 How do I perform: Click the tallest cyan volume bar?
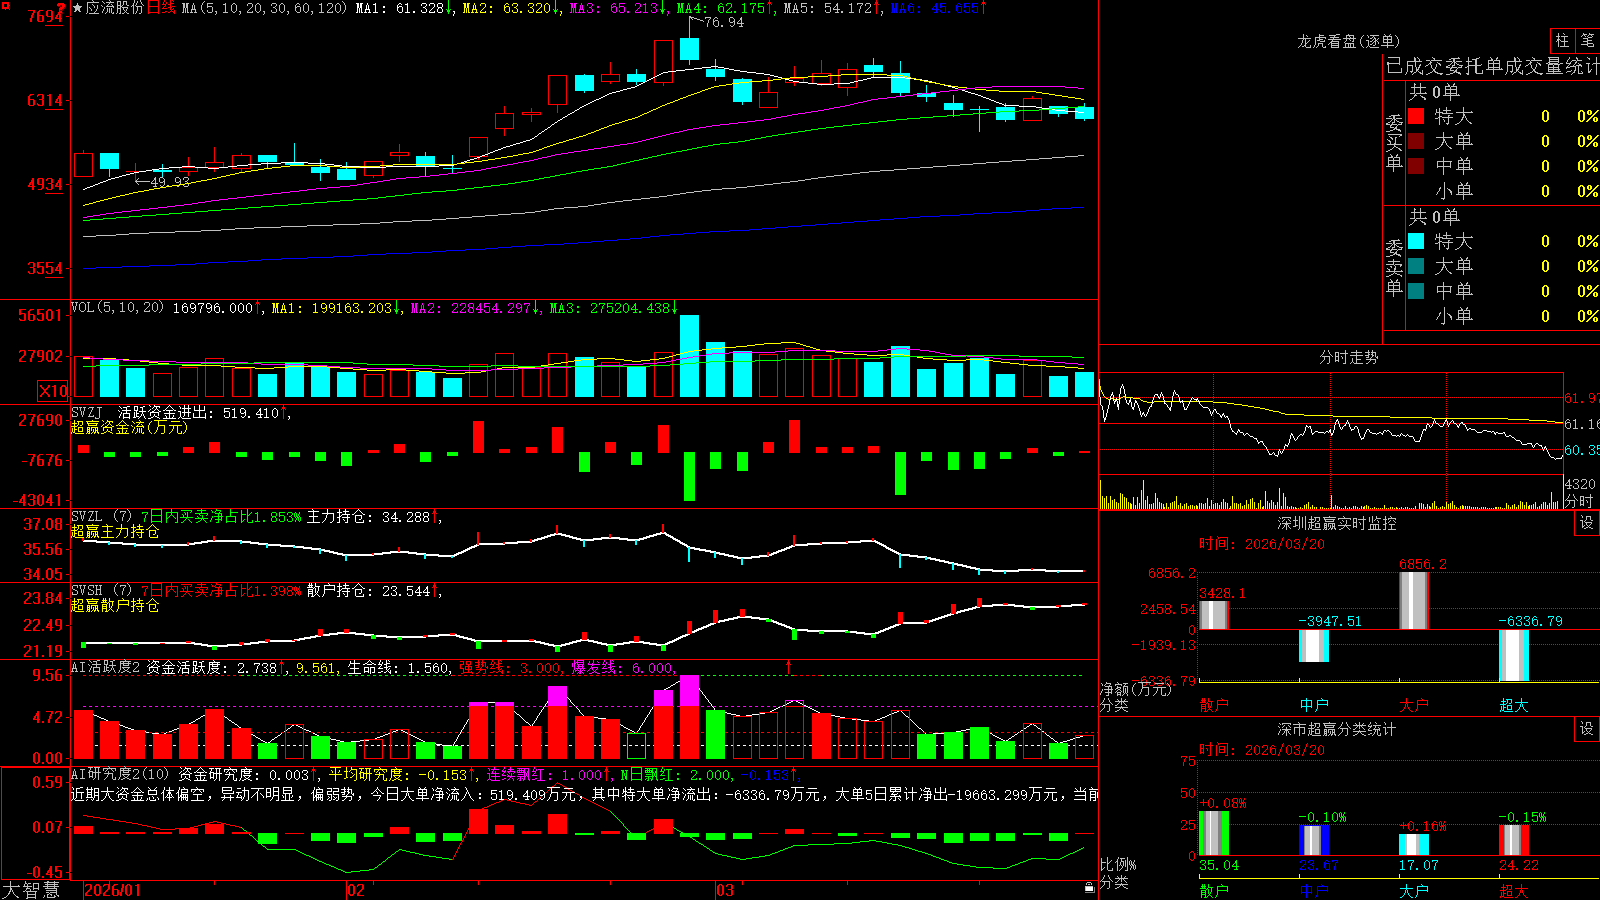[689, 356]
